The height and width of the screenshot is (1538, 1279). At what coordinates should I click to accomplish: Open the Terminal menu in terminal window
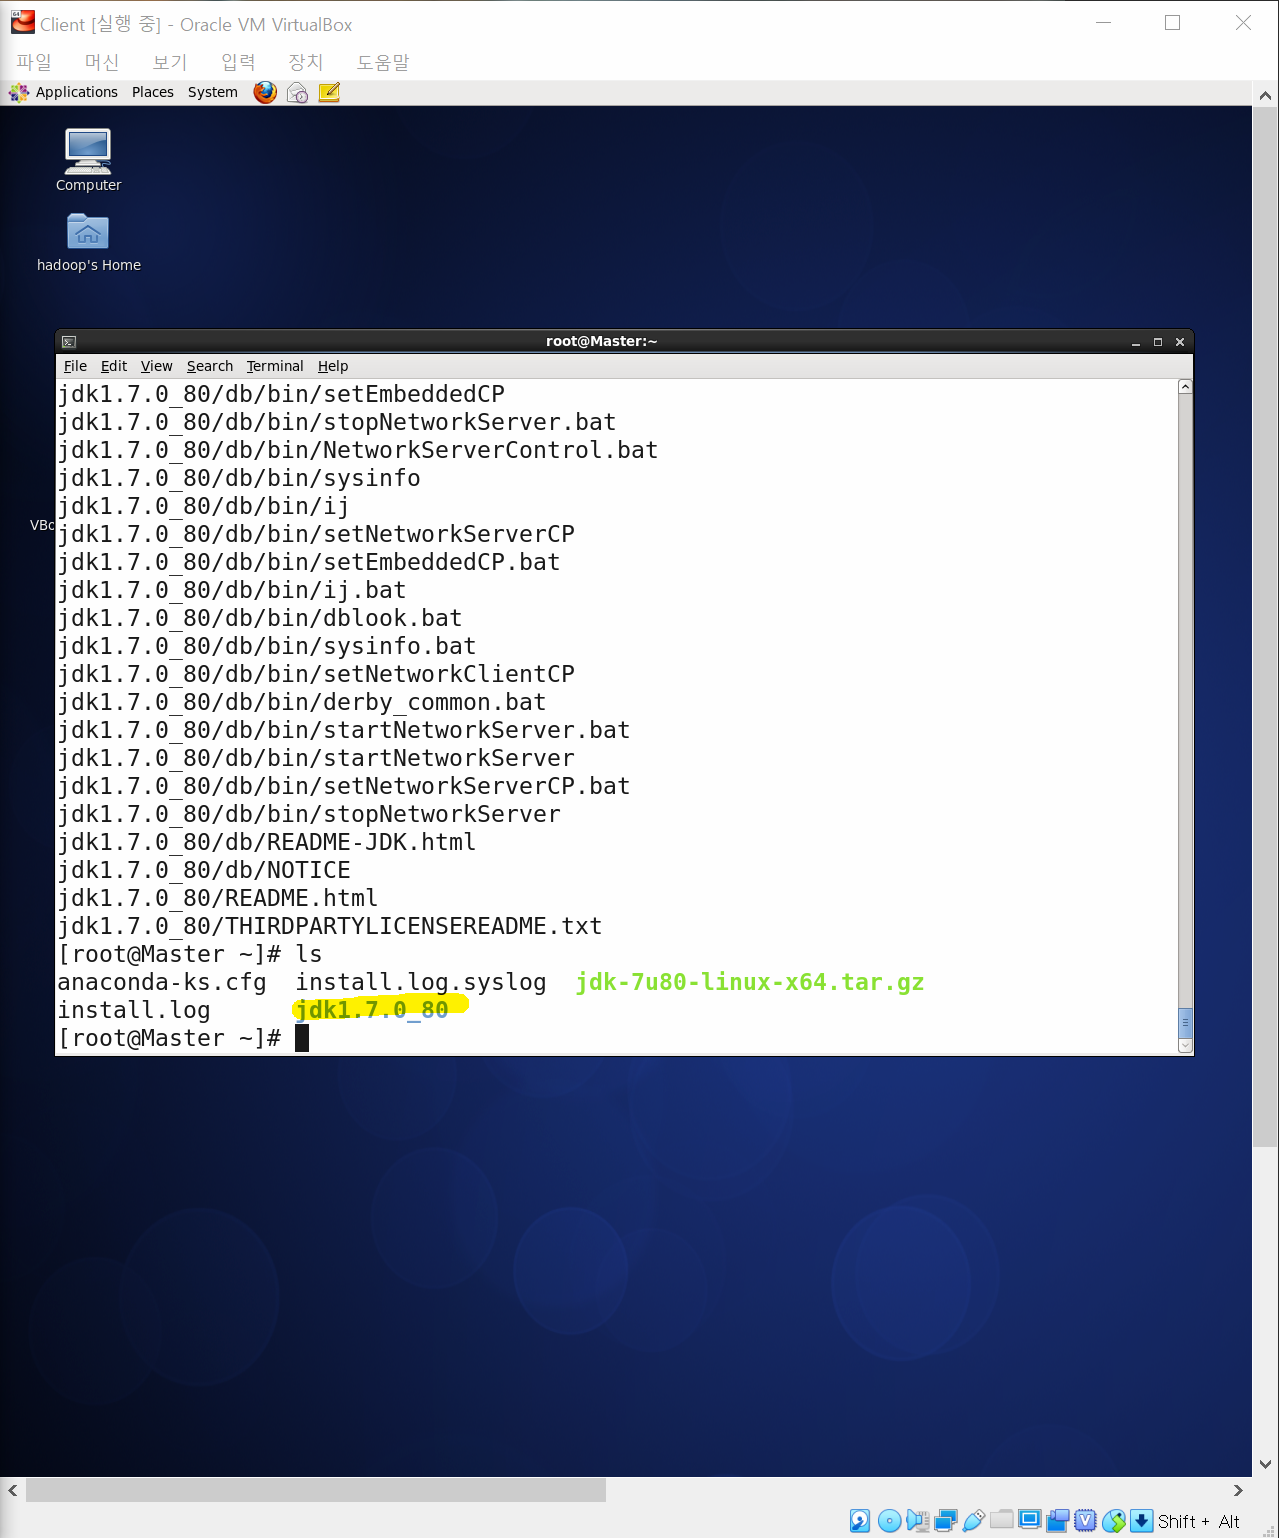[x=275, y=366]
